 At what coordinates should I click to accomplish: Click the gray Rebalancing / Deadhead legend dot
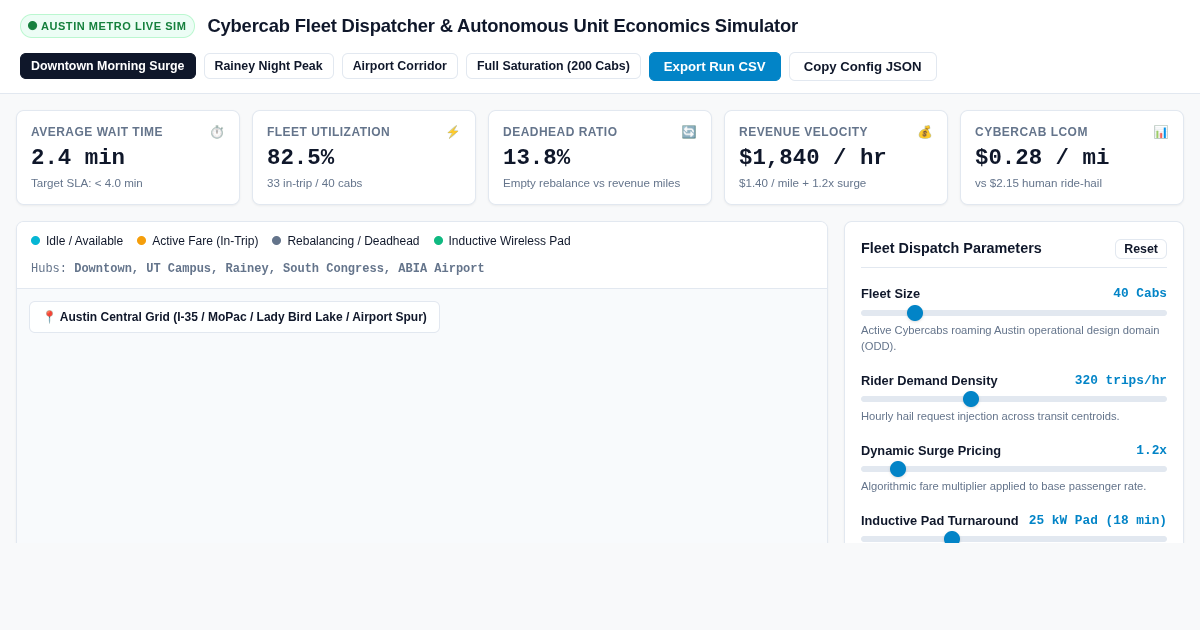[x=277, y=241]
